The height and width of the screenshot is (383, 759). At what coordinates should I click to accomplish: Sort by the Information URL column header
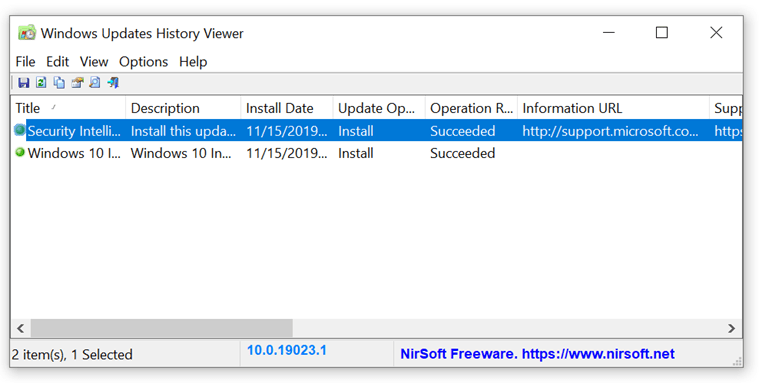[613, 108]
